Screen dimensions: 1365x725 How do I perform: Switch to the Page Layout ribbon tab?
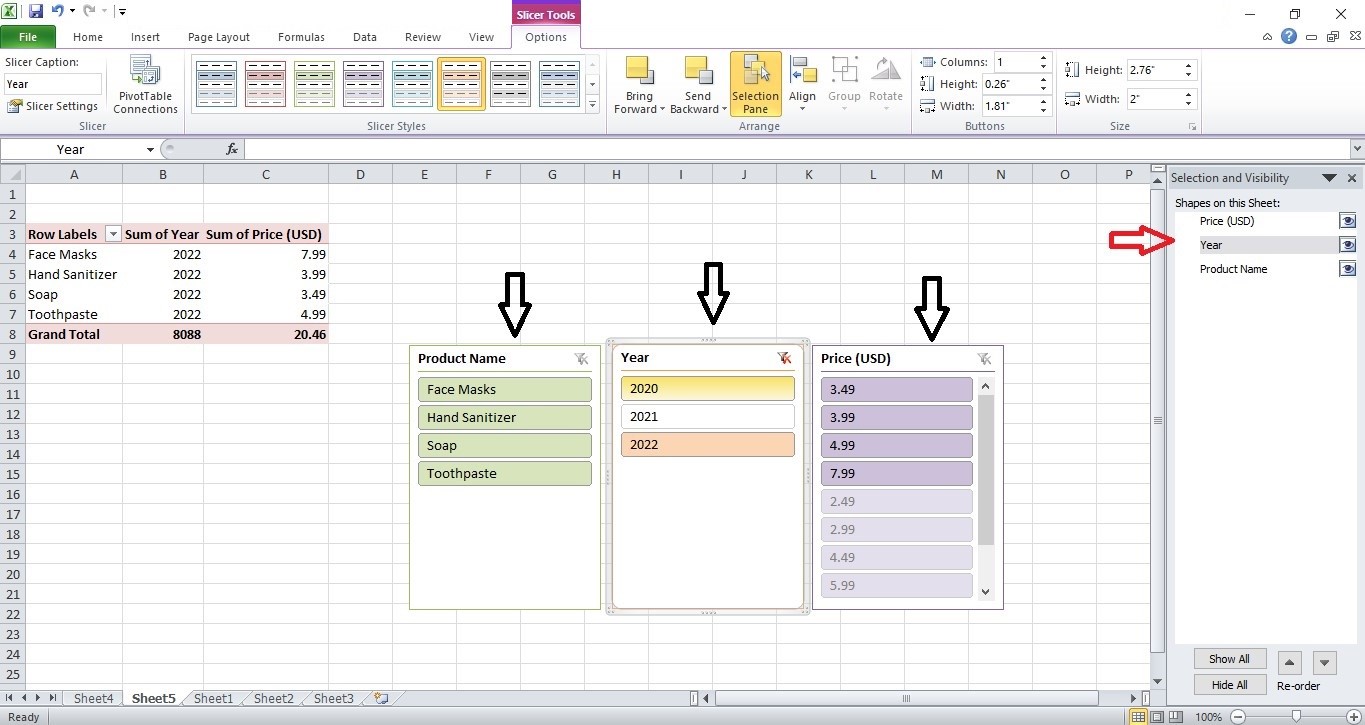coord(218,37)
